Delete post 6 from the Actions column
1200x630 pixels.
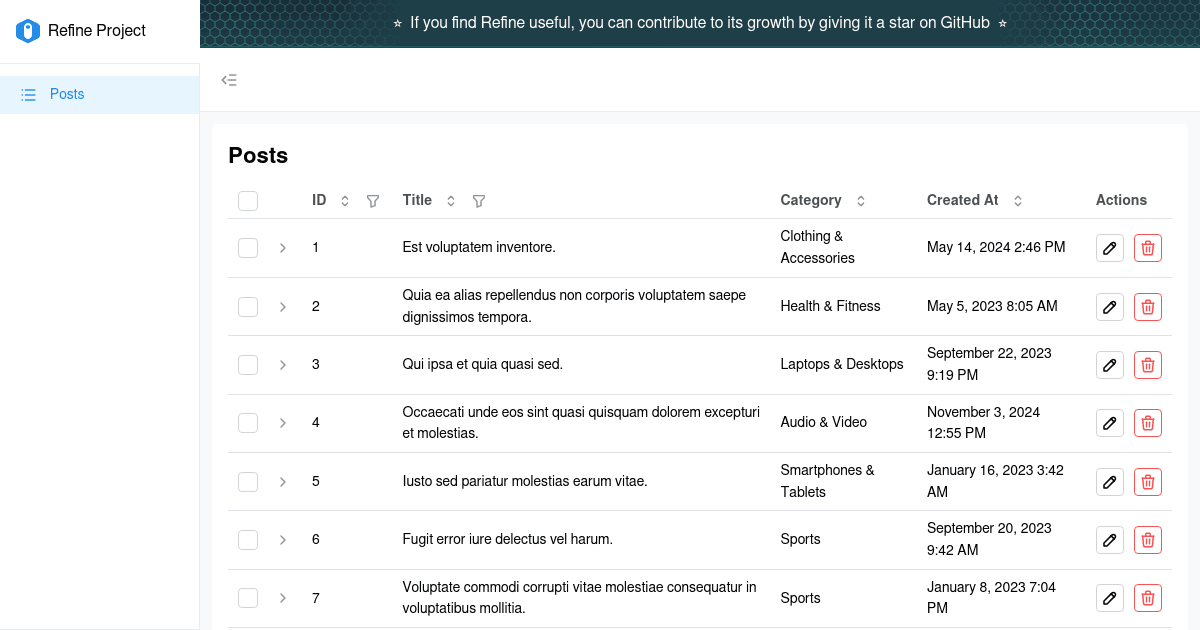[1147, 539]
